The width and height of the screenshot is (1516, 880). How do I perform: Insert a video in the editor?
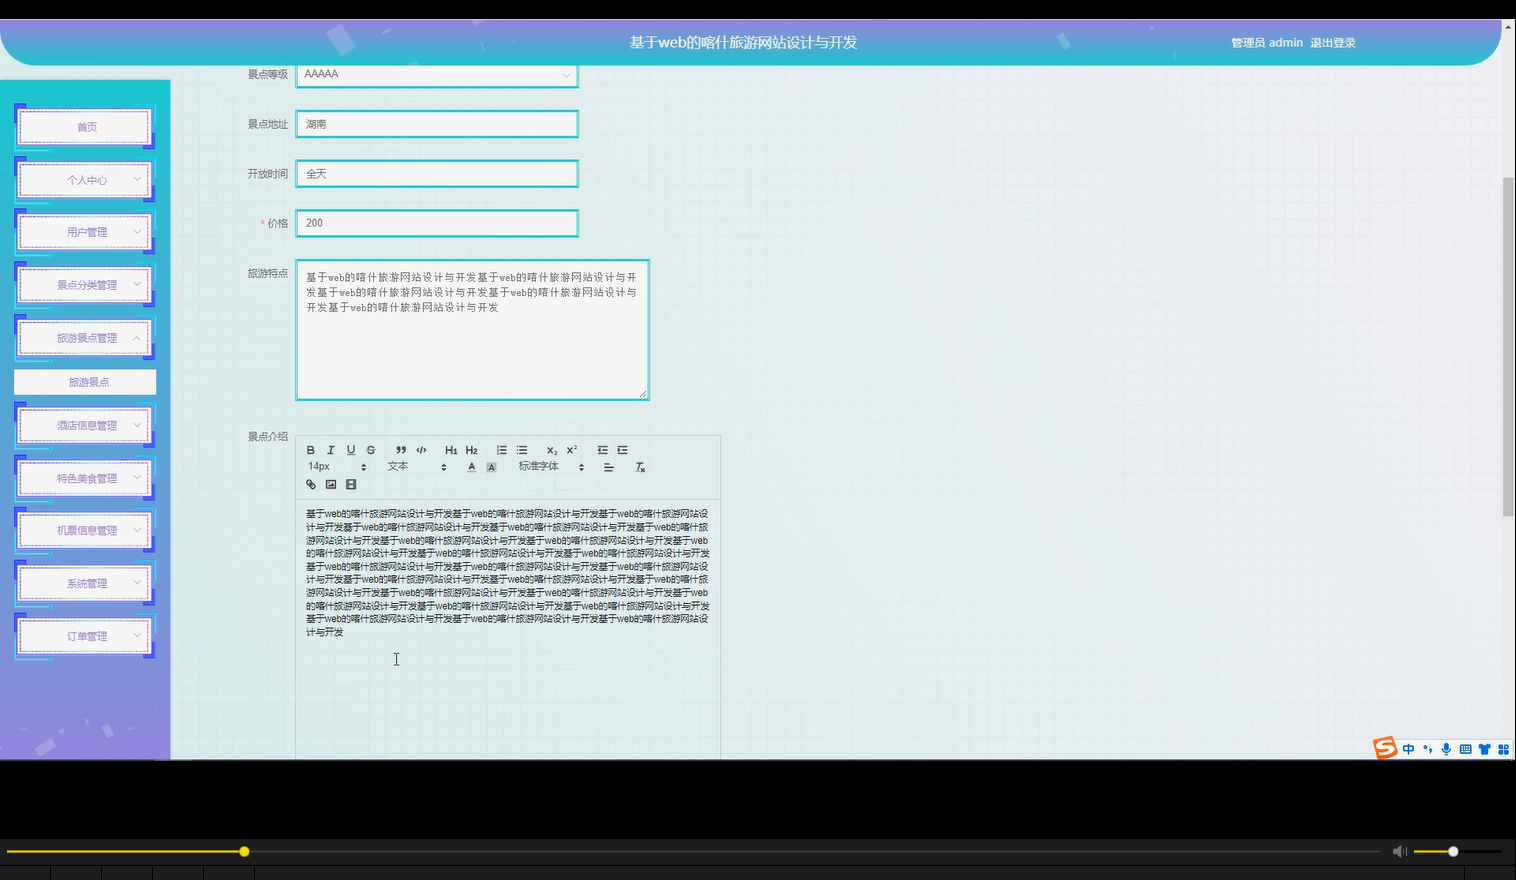[x=351, y=484]
